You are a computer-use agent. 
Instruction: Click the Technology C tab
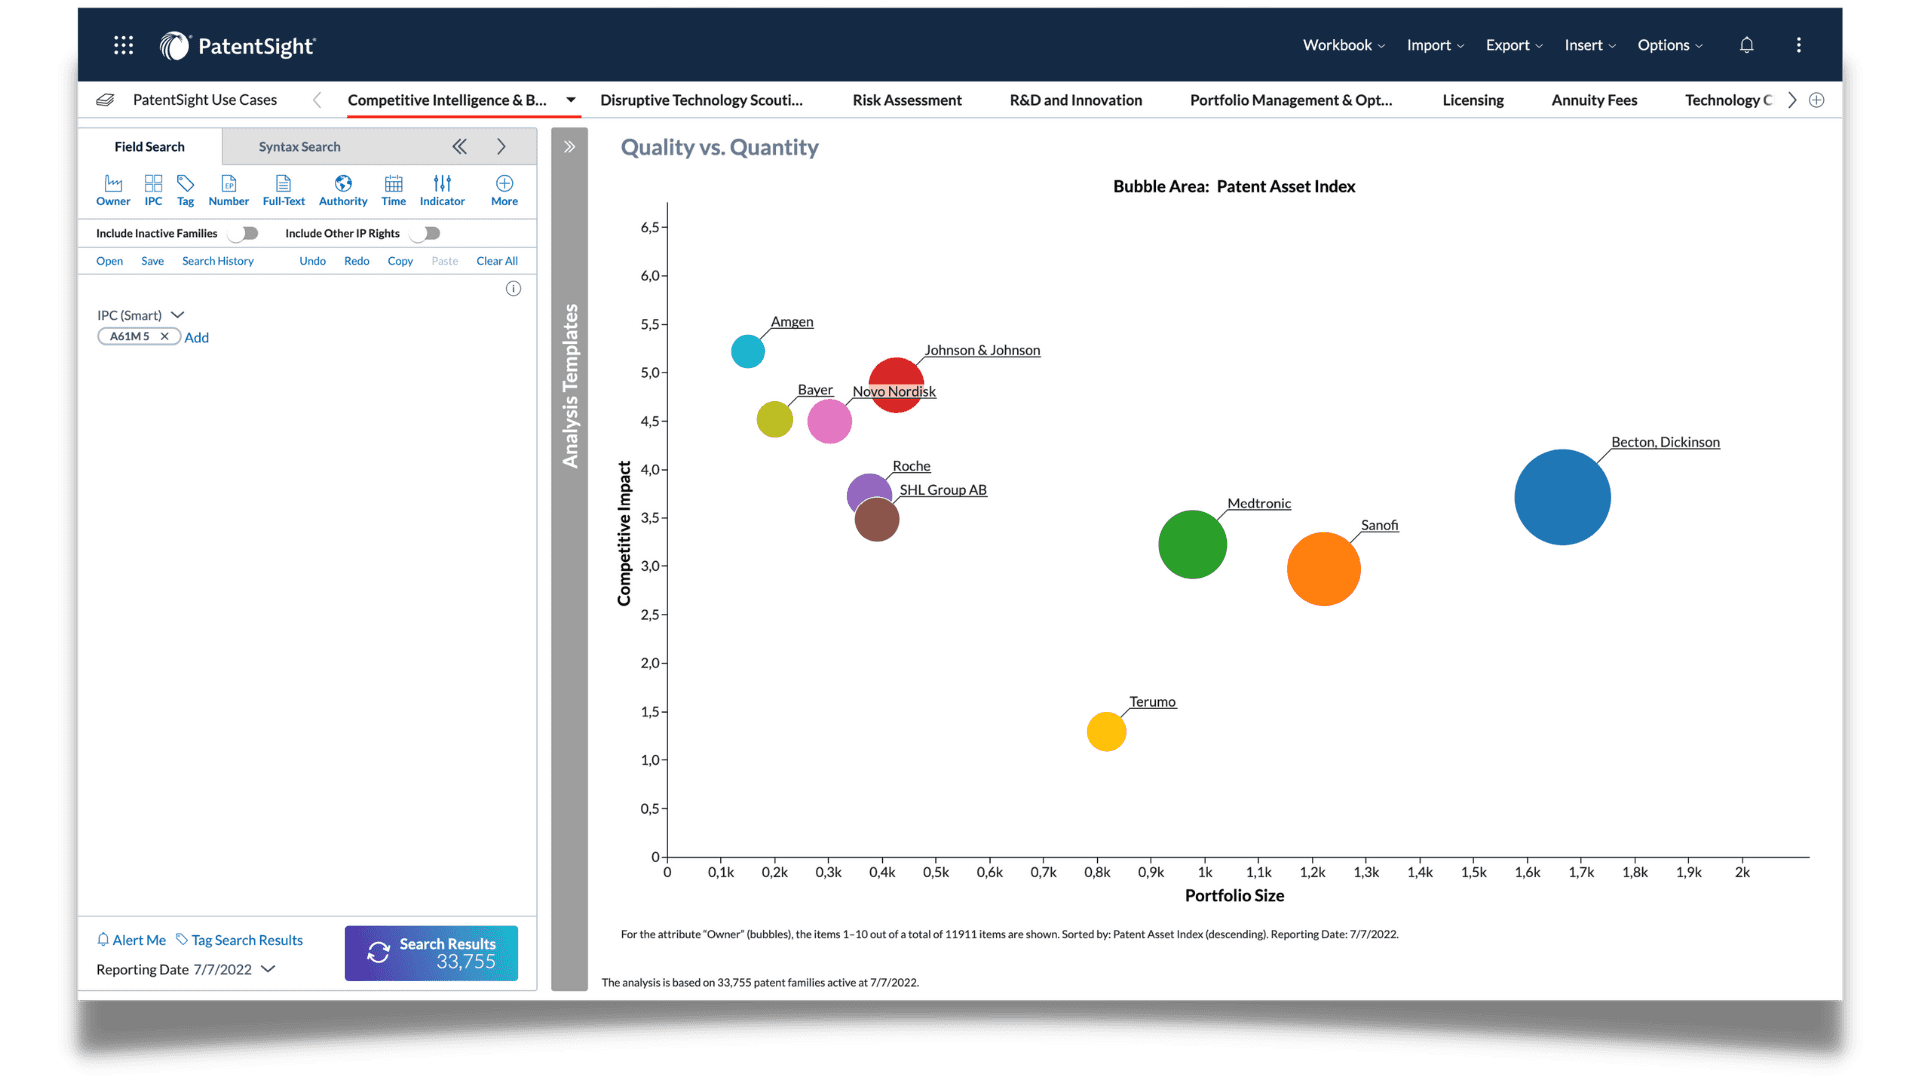1728,100
